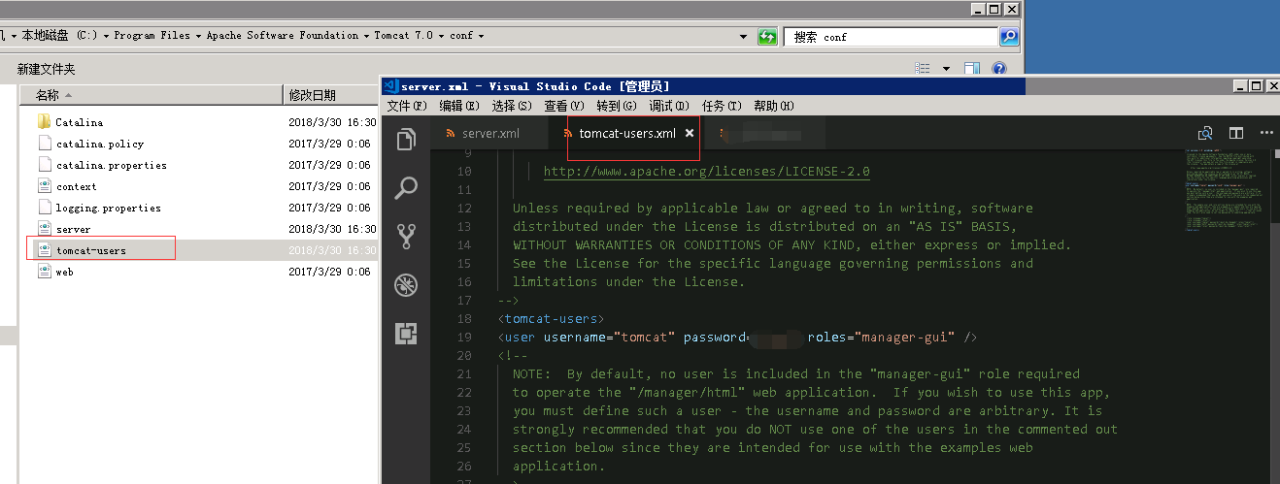Image resolution: width=1280 pixels, height=484 pixels.
Task: Open the 文件(F) menu in VS Code
Action: point(407,106)
